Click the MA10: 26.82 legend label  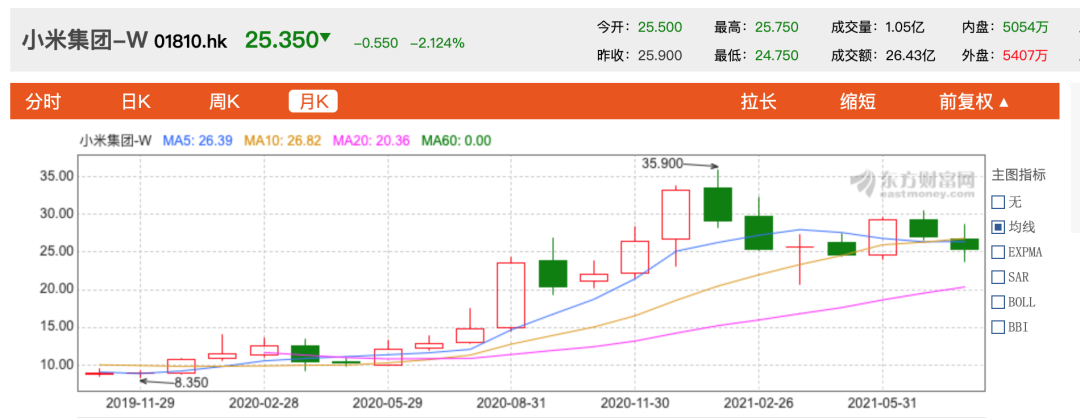[282, 141]
